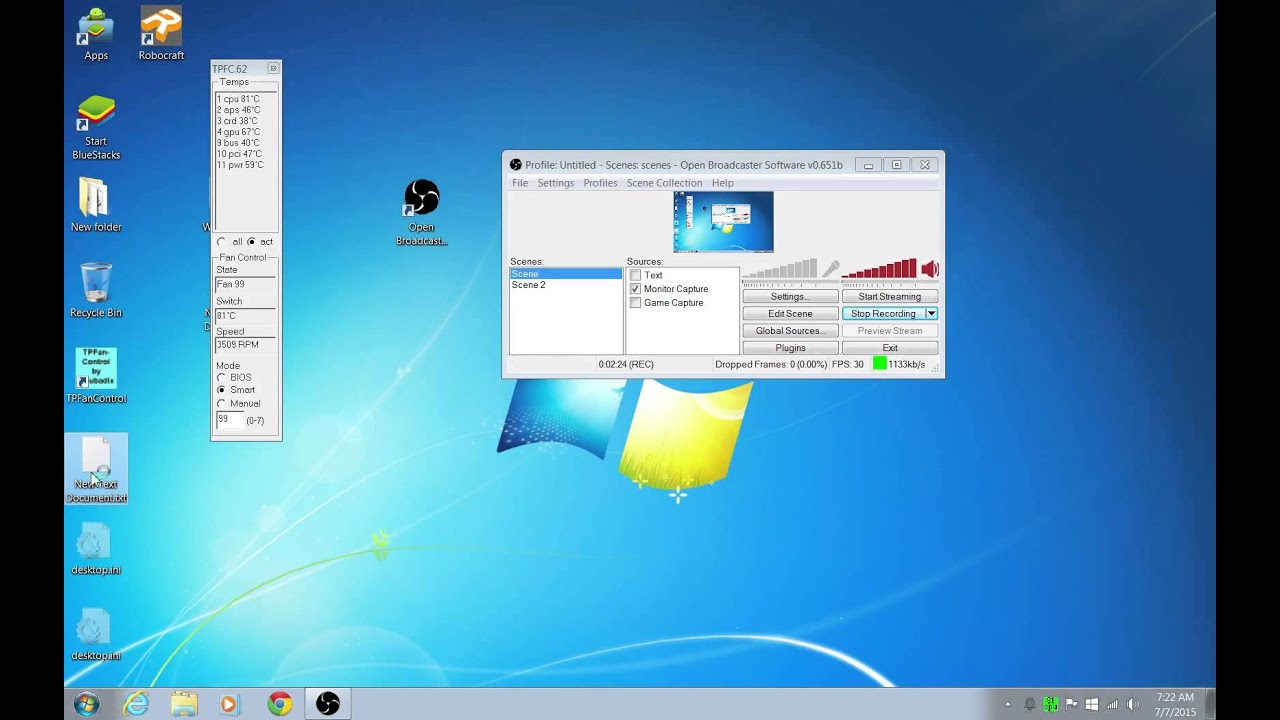Click the Fan State field showing Fan 99
This screenshot has width=1280, height=720.
(245, 284)
